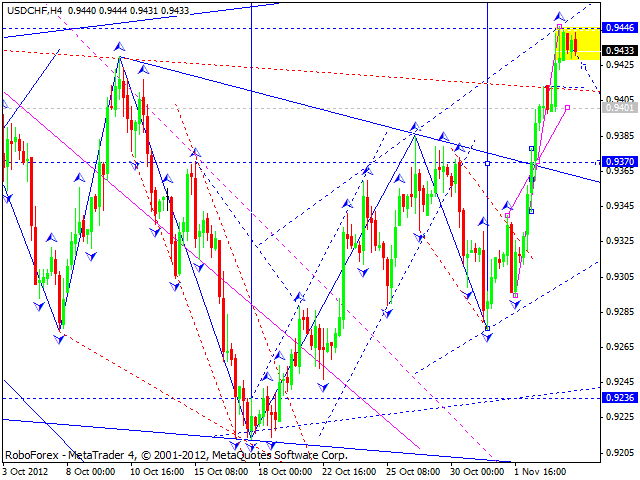Click the magenta square marker at the top of the latest rally
The width and height of the screenshot is (640, 480).
point(559,27)
